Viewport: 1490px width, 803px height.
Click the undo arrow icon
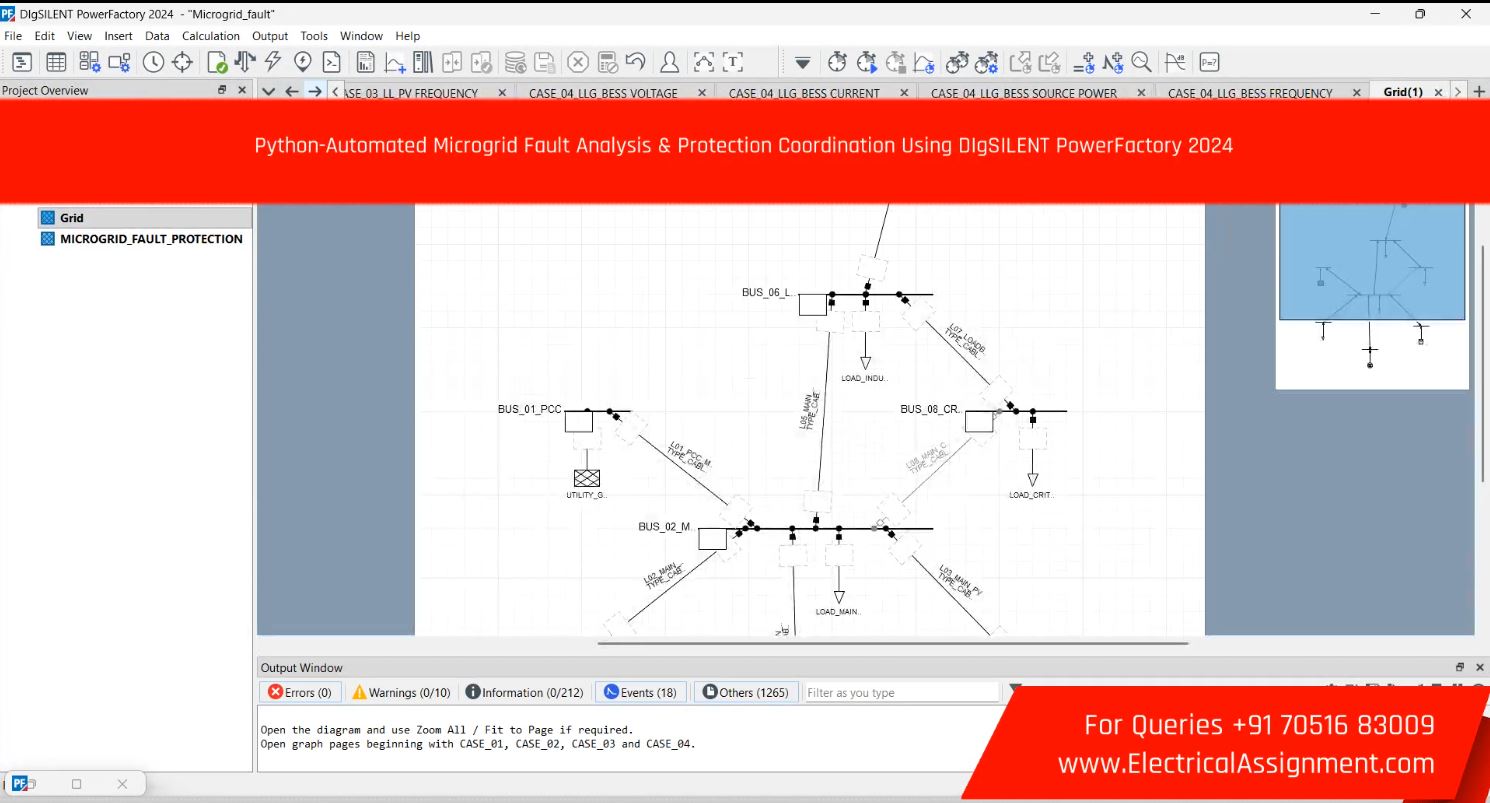[x=635, y=62]
